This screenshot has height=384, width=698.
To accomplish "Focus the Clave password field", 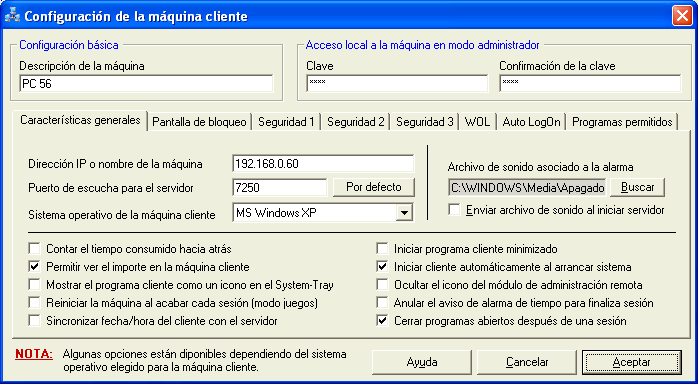I will click(x=397, y=84).
